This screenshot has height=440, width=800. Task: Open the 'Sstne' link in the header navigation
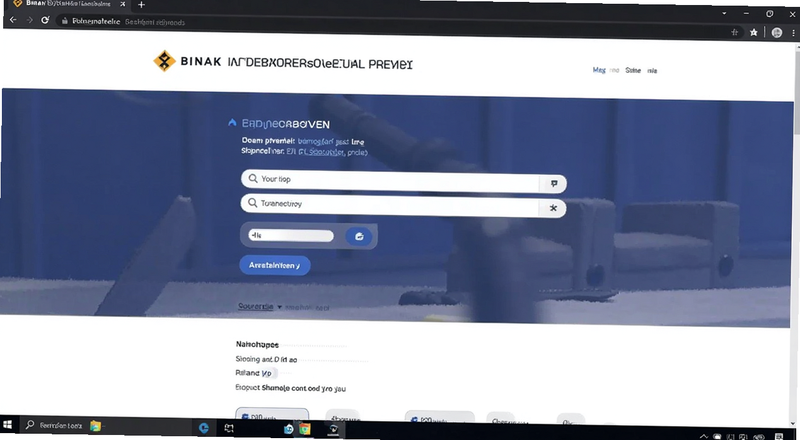pyautogui.click(x=633, y=70)
